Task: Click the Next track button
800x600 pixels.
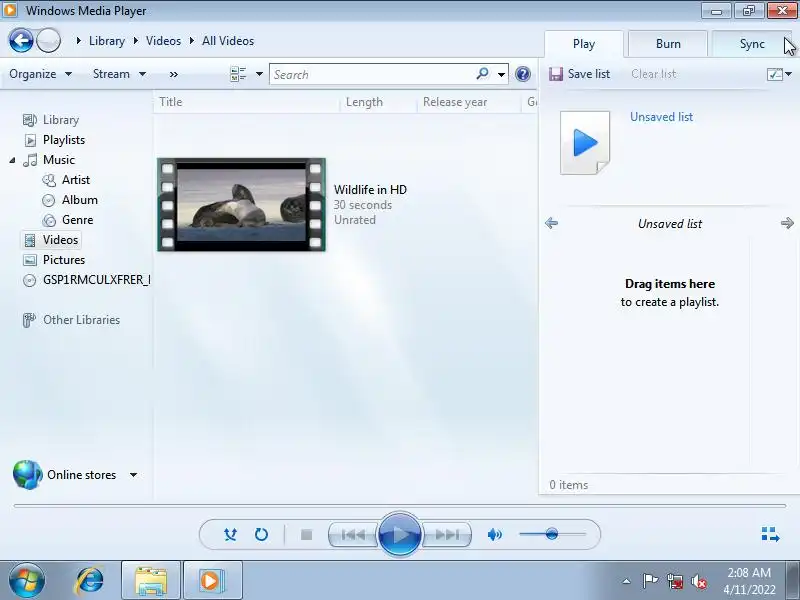Action: click(x=447, y=535)
